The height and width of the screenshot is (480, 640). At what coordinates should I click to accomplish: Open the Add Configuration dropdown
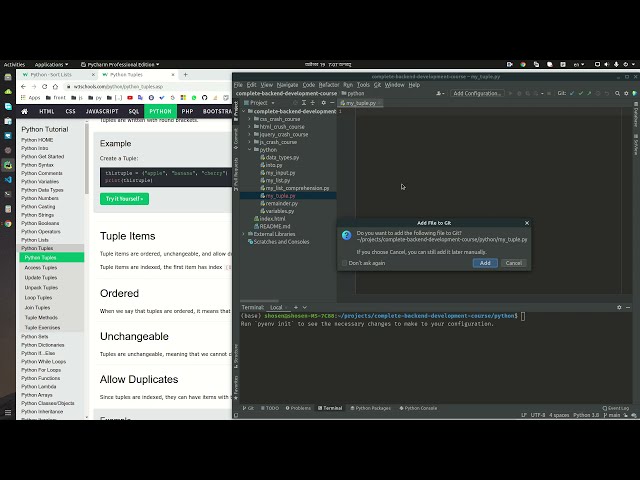click(477, 93)
